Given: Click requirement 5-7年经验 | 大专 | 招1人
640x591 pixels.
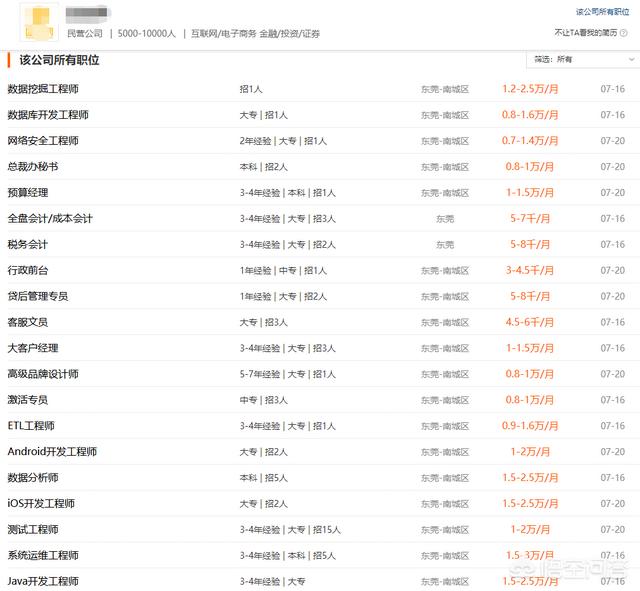Looking at the screenshot, I should 288,374.
